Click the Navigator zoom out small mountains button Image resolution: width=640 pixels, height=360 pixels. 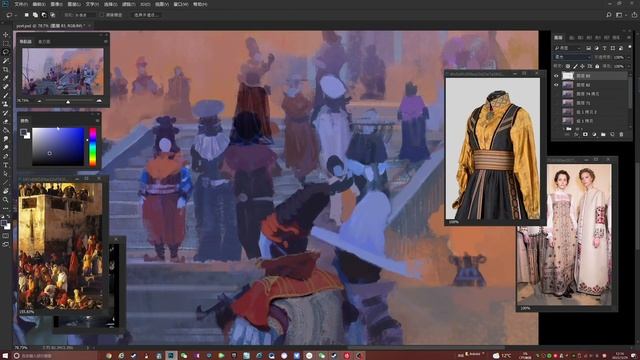[x=39, y=100]
